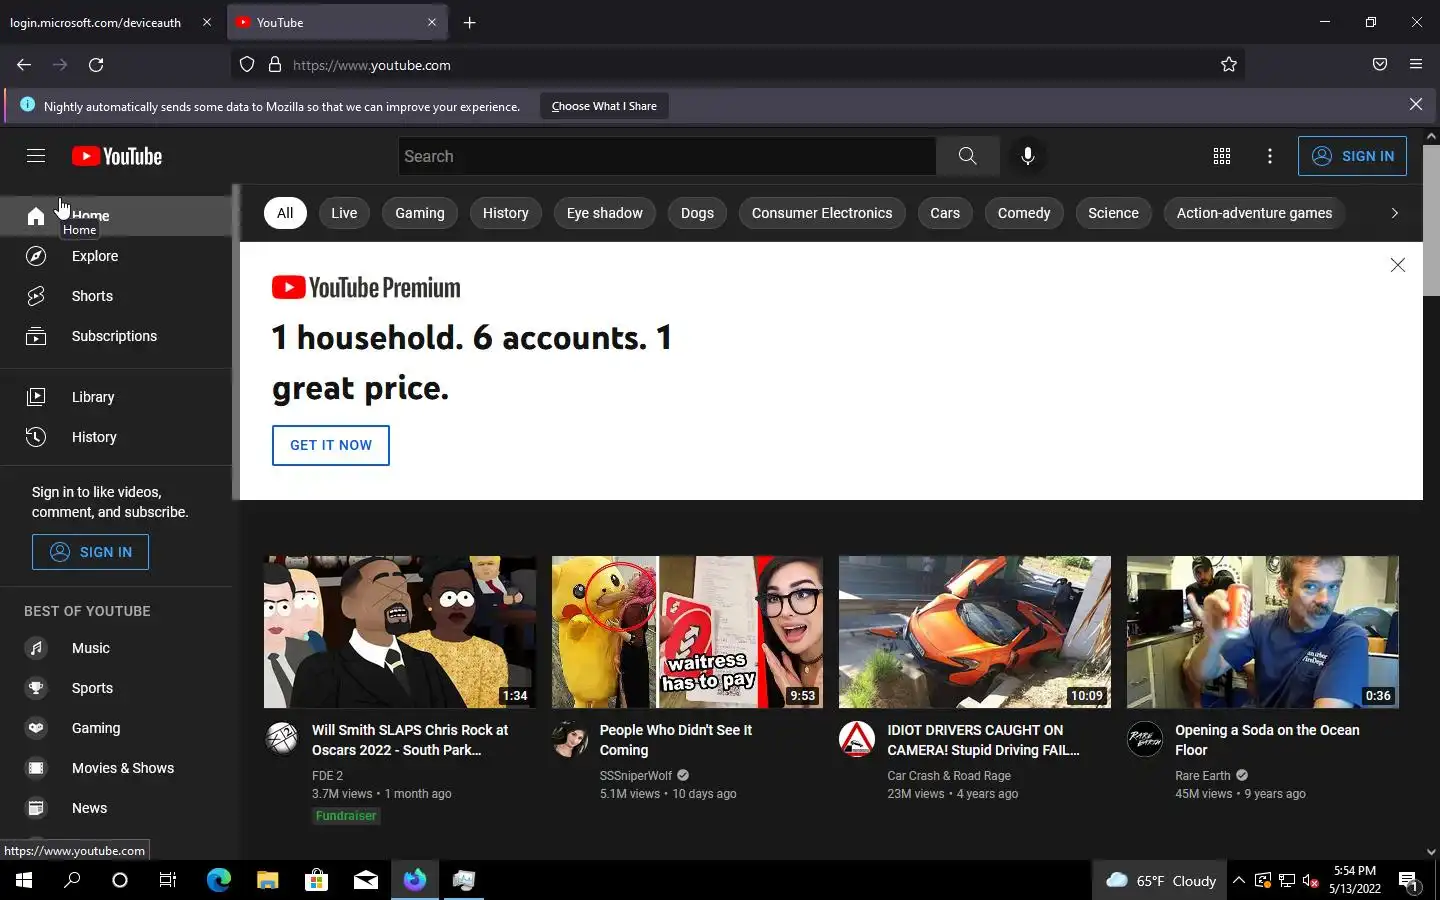This screenshot has height=900, width=1440.
Task: Click the Rare Earth channel name
Action: 1203,776
